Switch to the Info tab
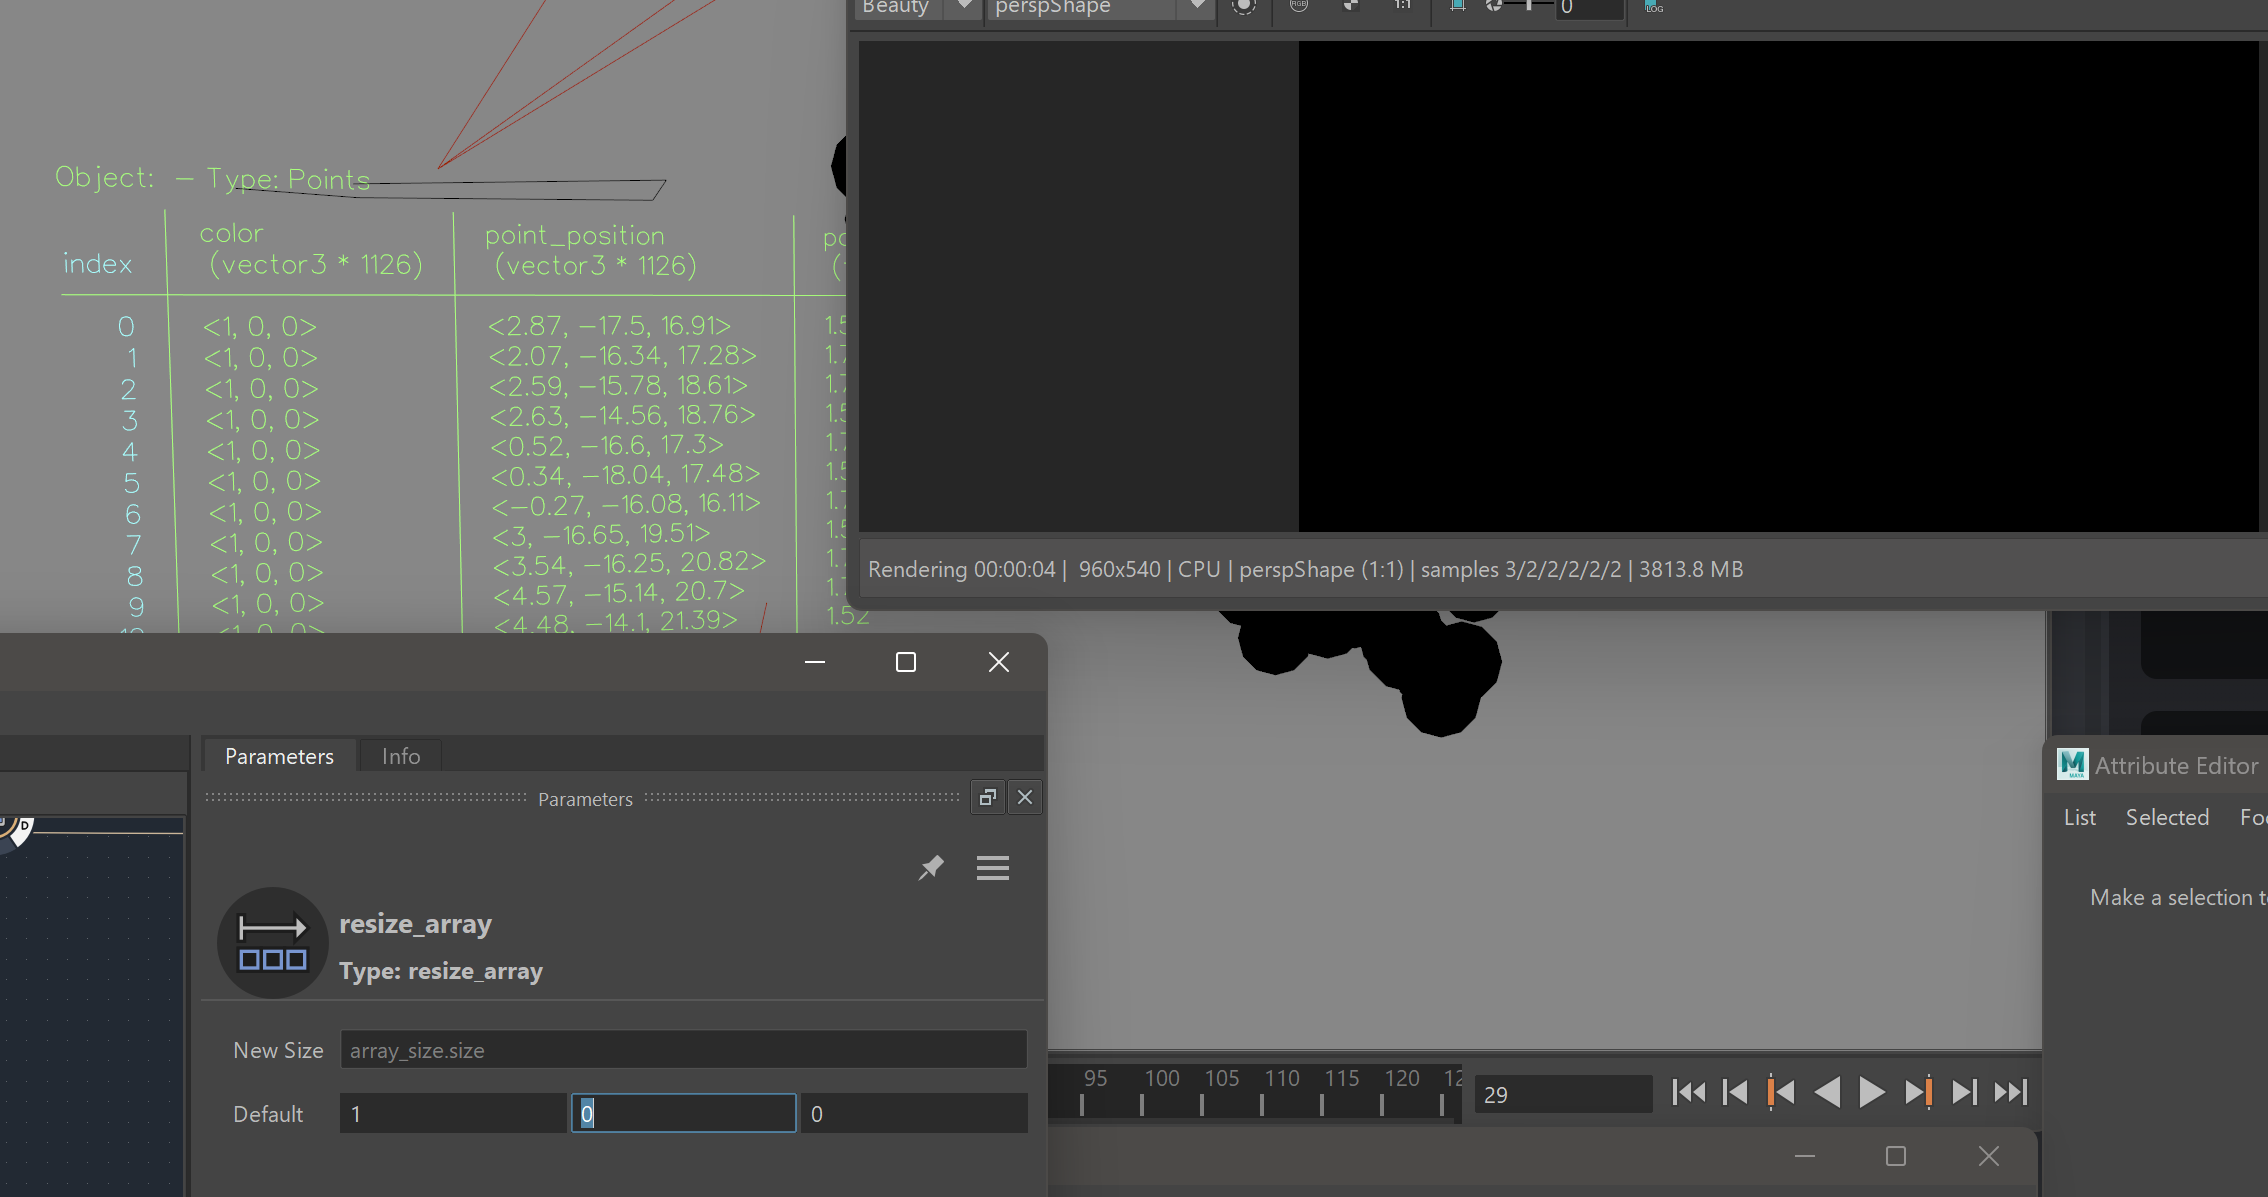Screen dimensions: 2268x1197 coord(399,756)
